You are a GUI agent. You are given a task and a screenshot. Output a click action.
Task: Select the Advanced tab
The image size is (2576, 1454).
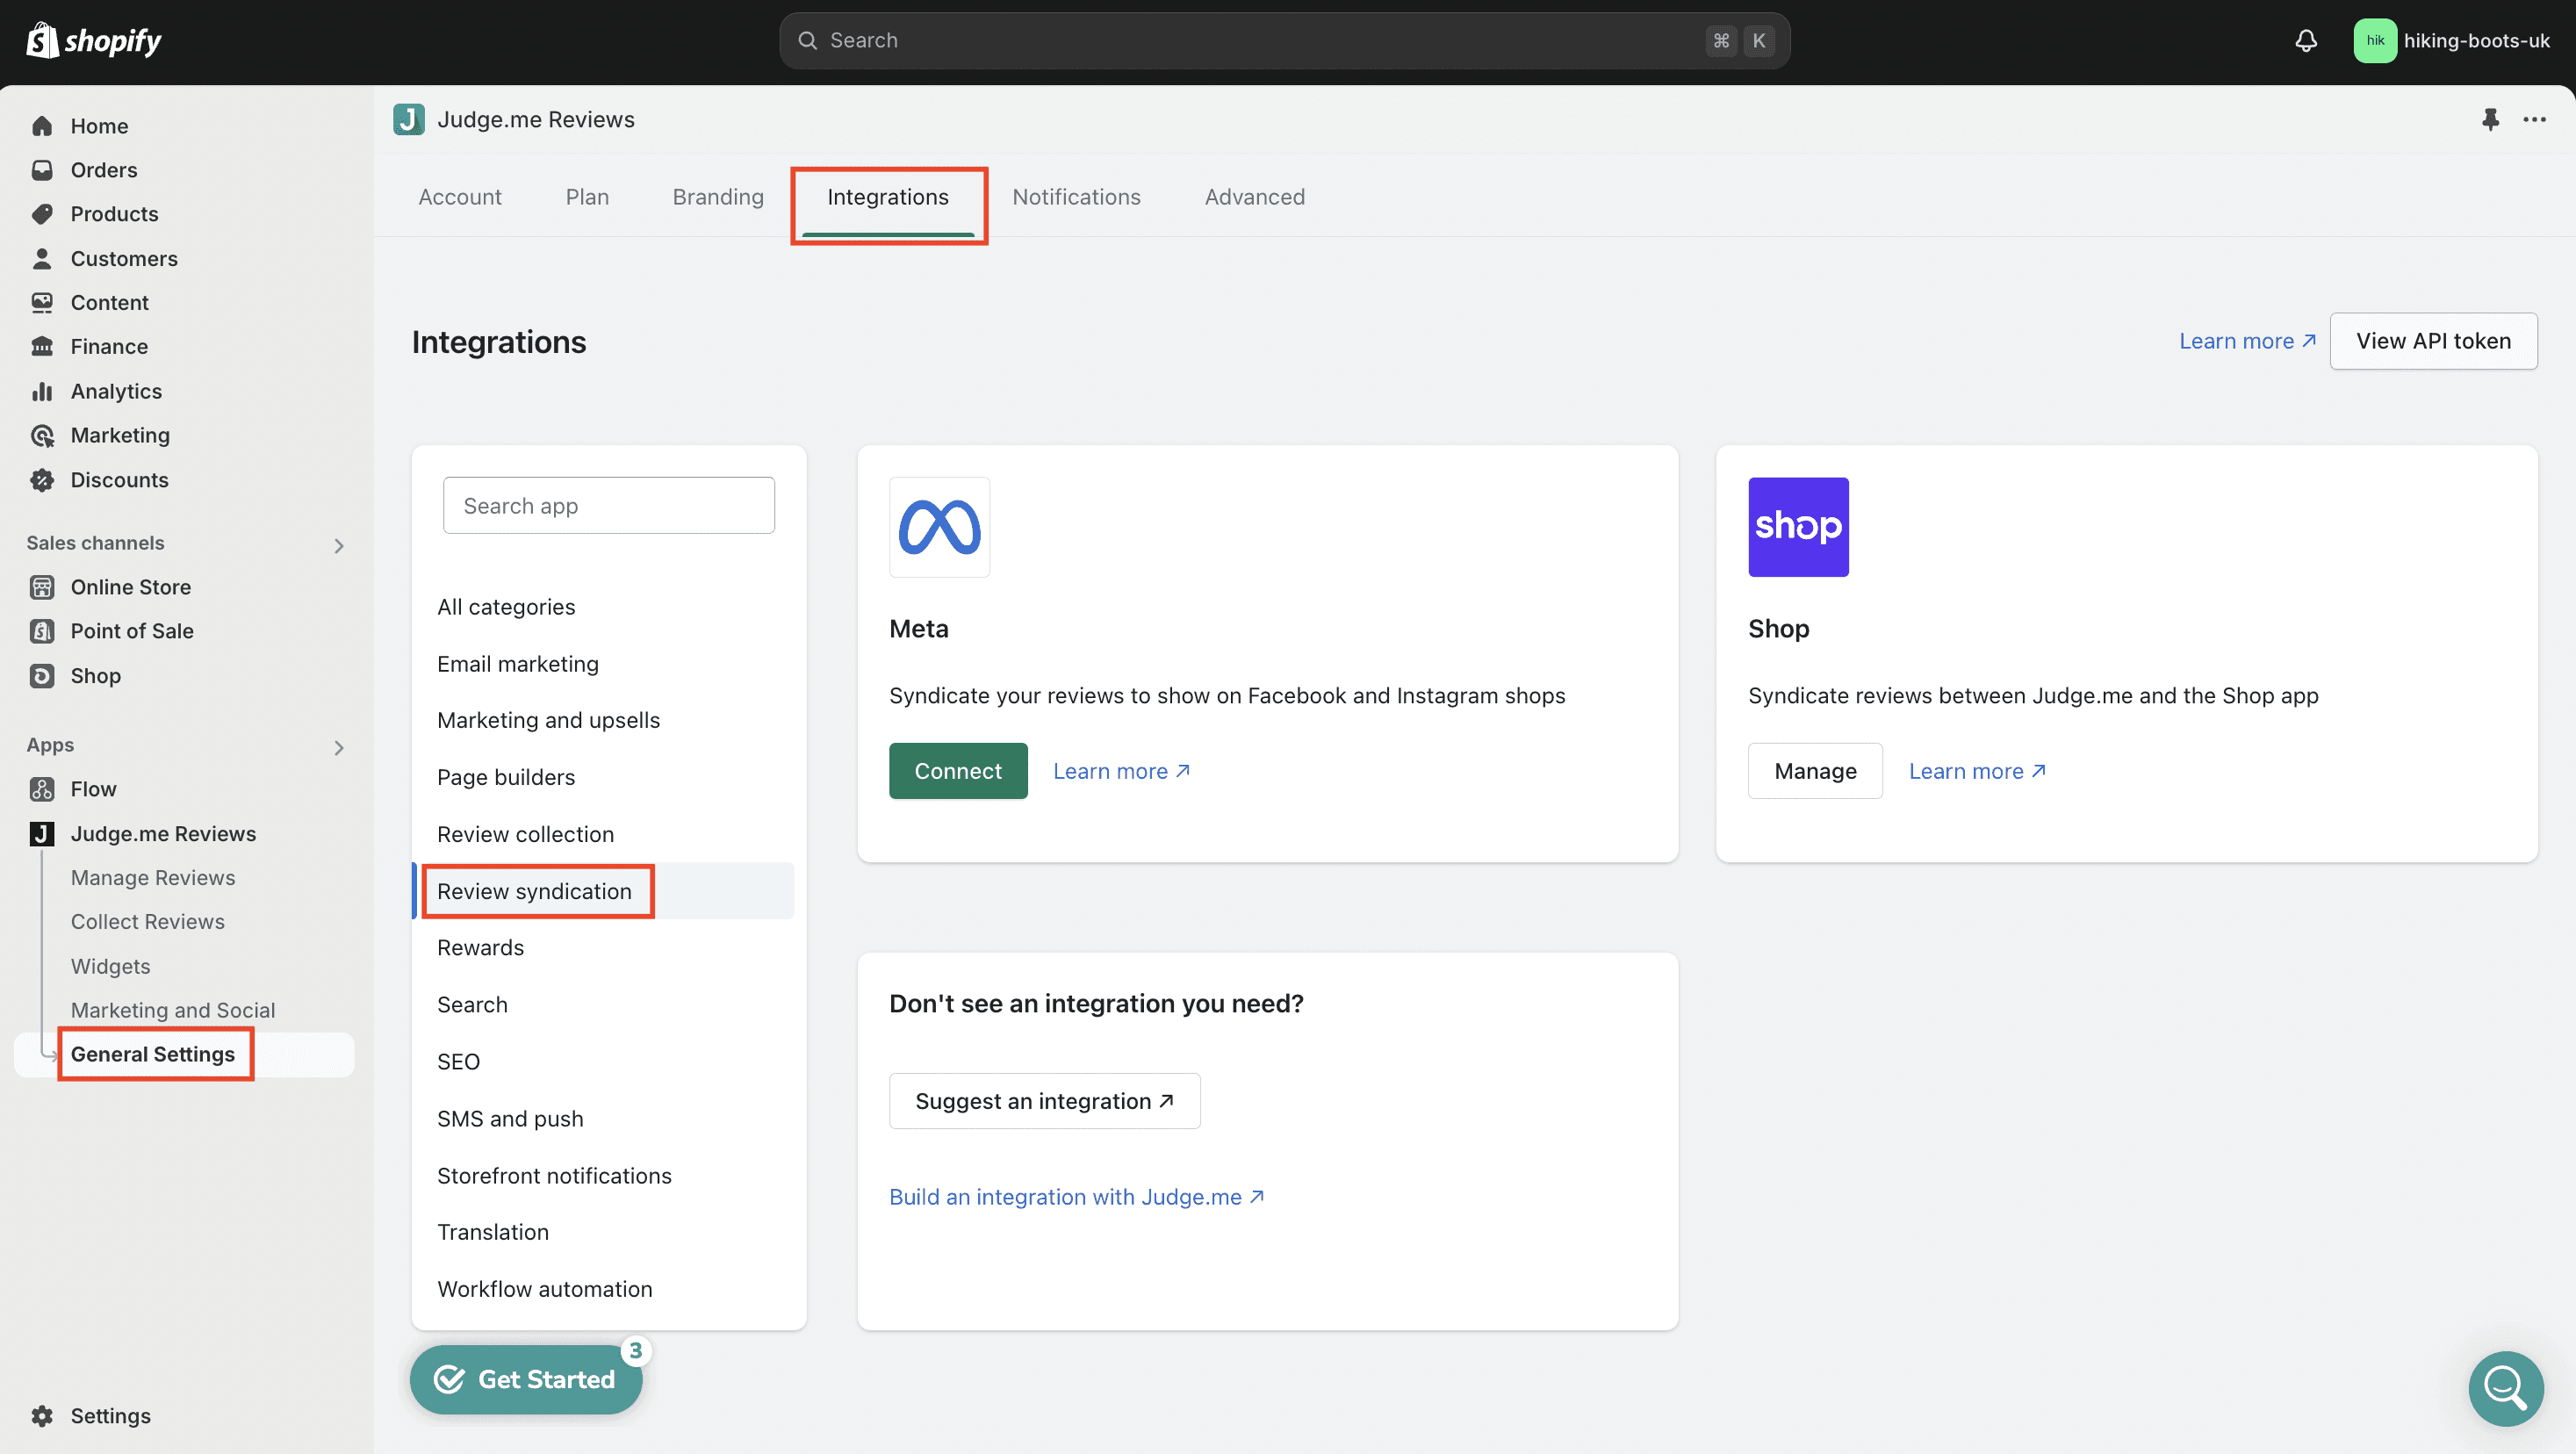tap(1255, 197)
